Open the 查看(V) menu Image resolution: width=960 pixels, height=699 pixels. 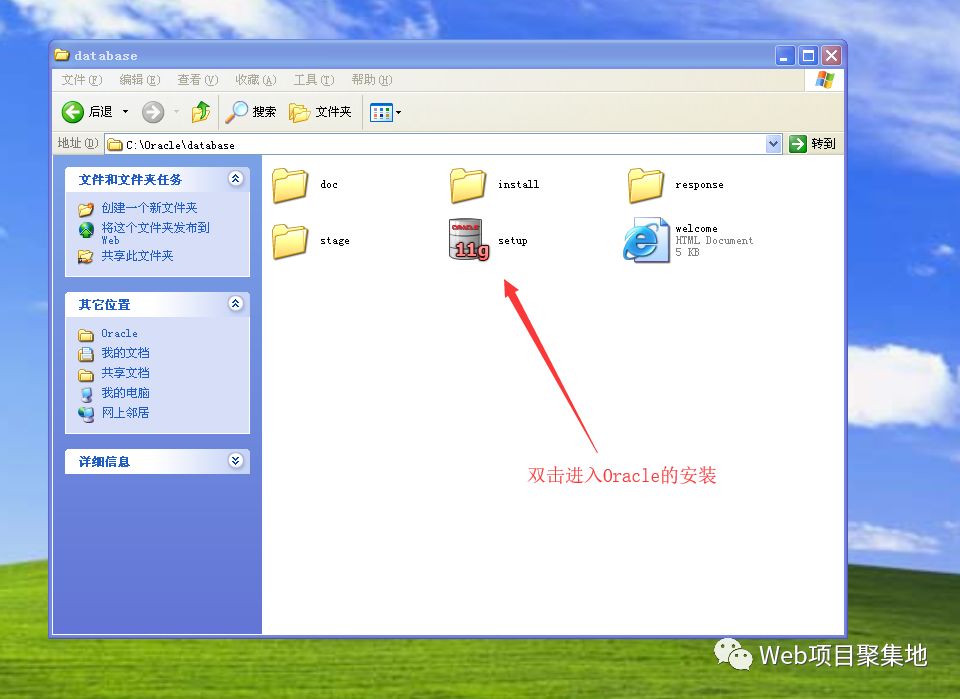pos(198,80)
